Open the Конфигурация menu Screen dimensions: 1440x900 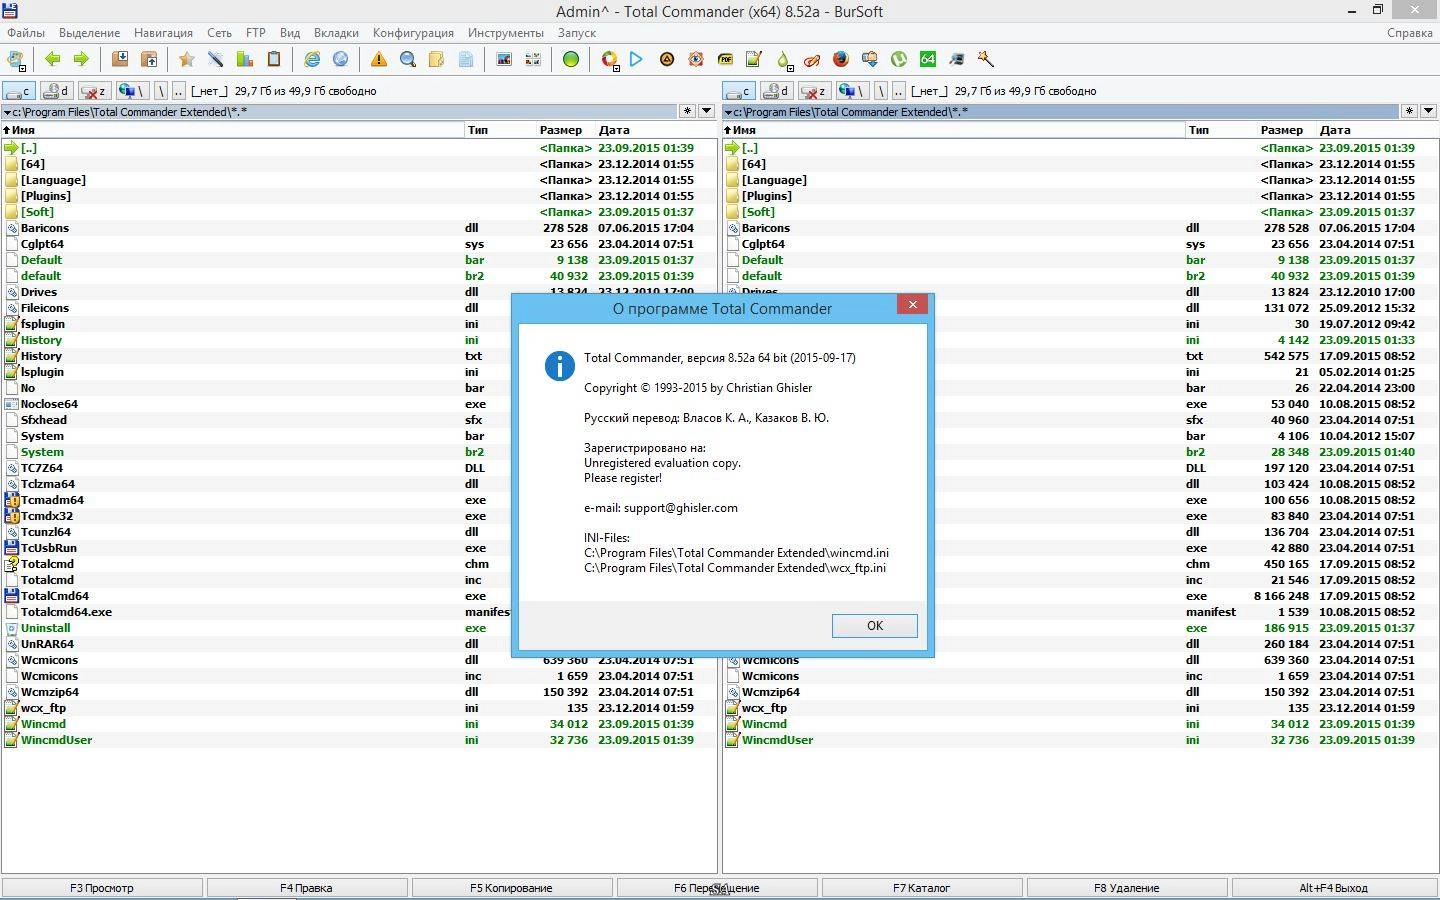(x=413, y=33)
